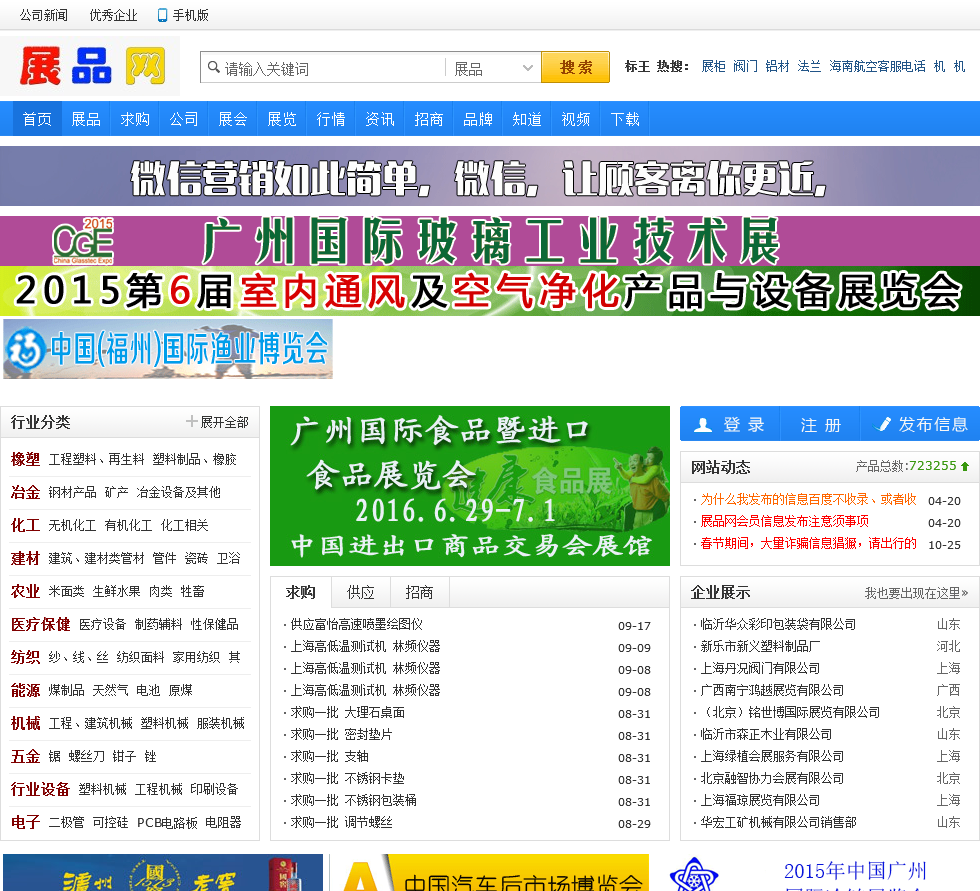Image resolution: width=980 pixels, height=891 pixels.
Task: Click 我也要出现在这里» link
Action: [916, 593]
